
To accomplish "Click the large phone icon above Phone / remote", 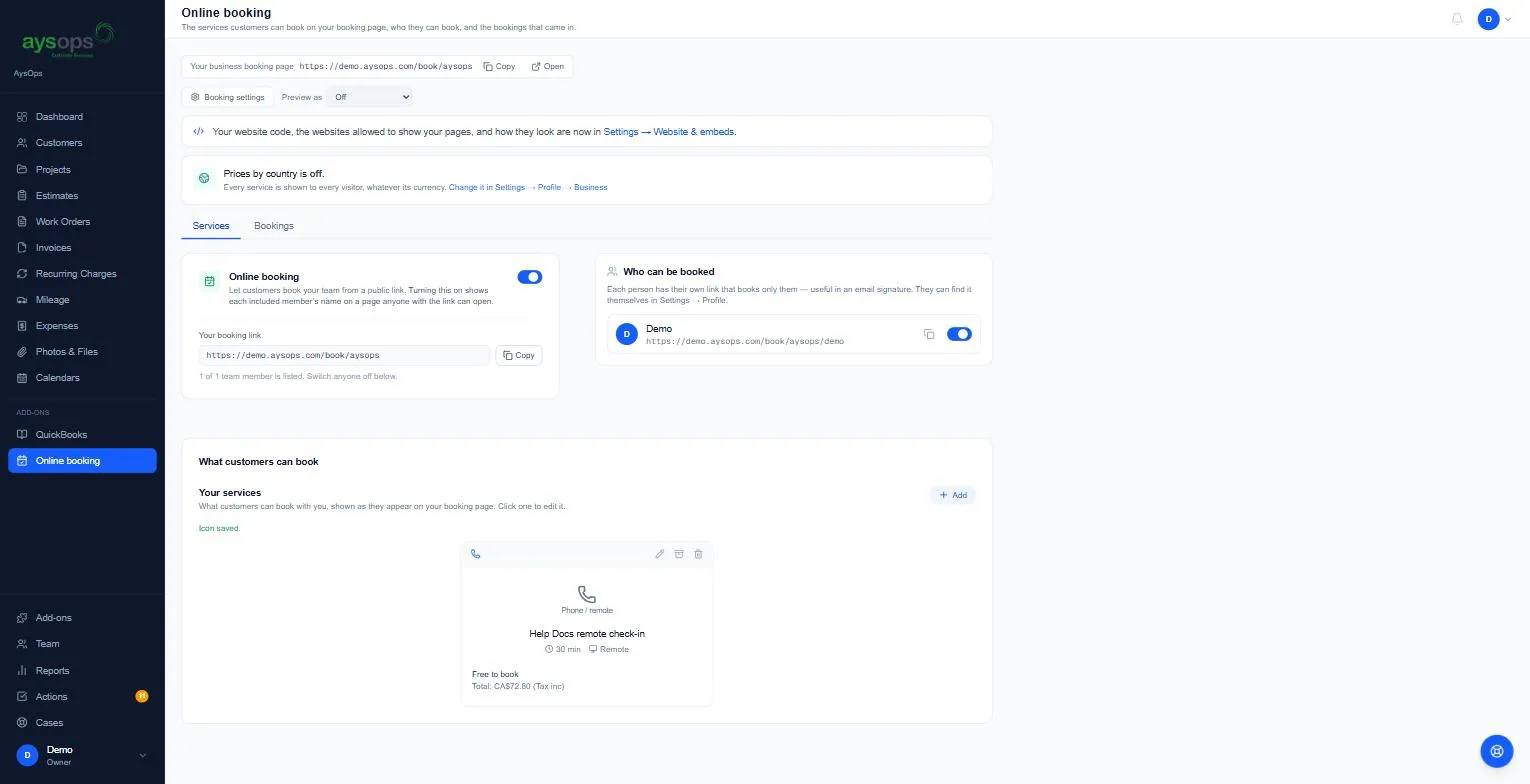I will click(587, 594).
